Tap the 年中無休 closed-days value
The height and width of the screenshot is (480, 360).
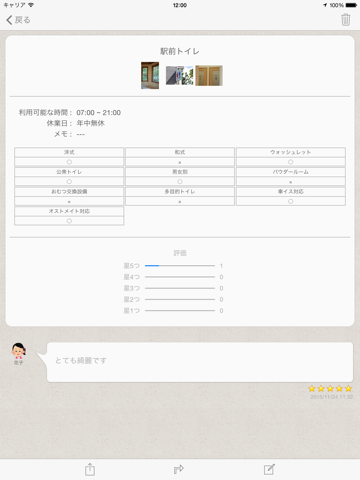91,123
